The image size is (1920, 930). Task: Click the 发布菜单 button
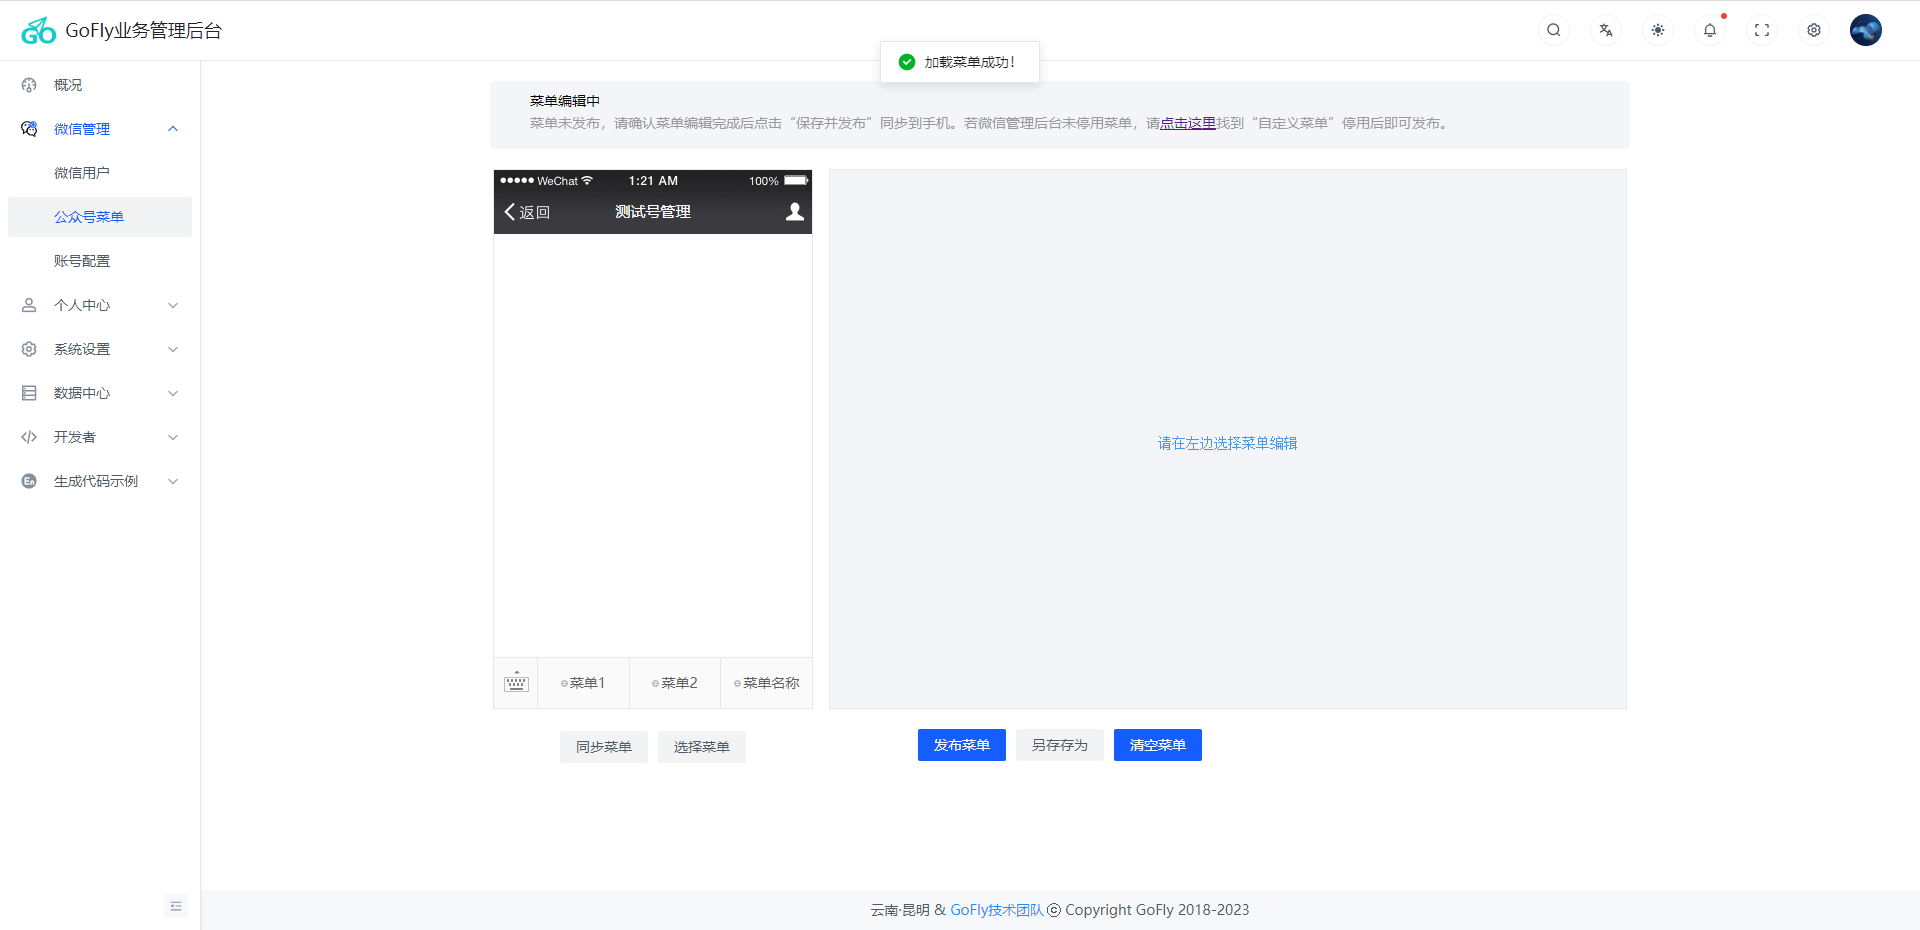(x=961, y=745)
